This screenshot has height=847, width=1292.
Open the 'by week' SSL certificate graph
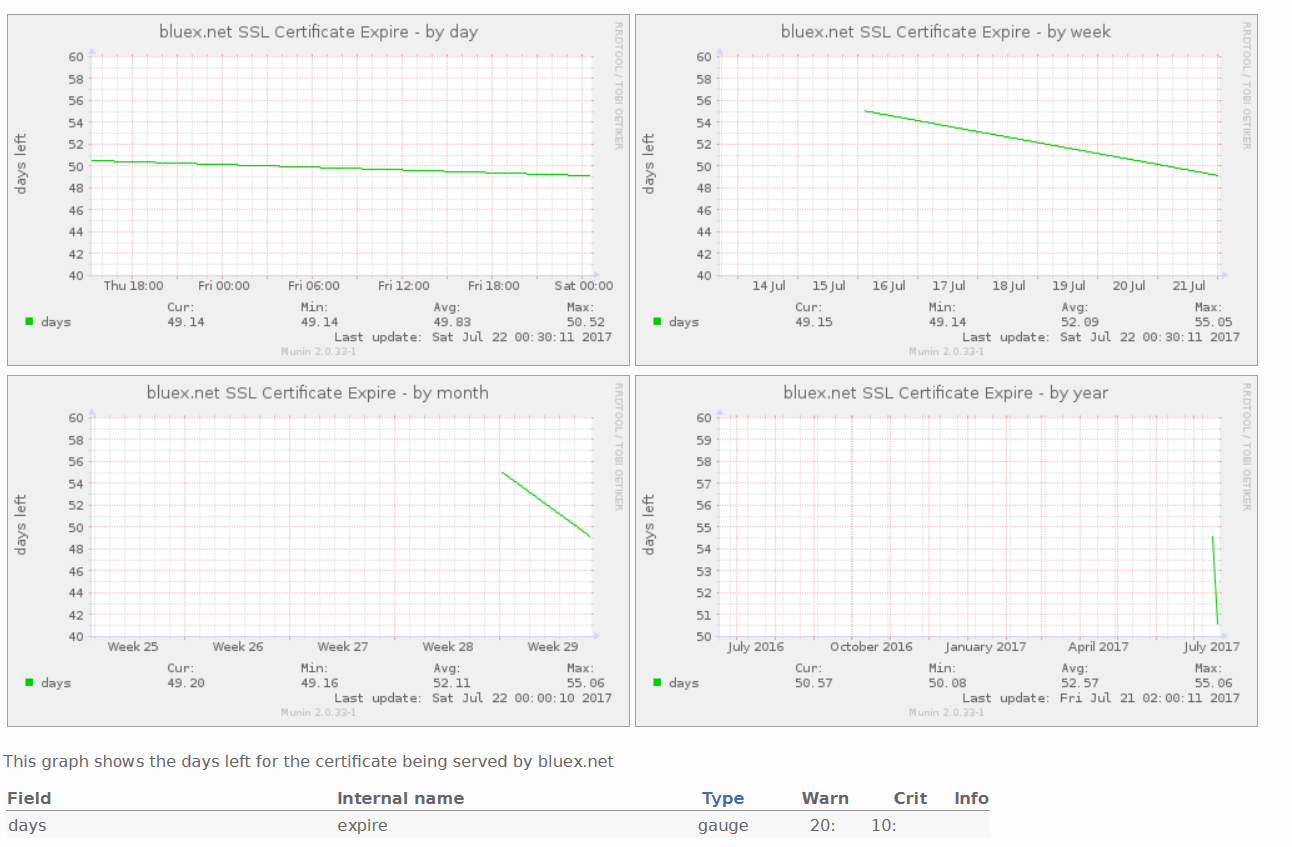point(945,190)
